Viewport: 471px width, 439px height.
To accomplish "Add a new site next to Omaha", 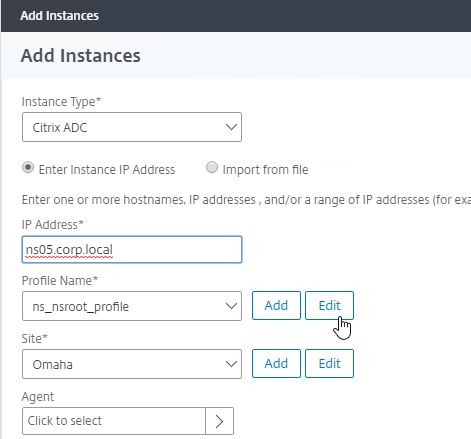I will (276, 363).
